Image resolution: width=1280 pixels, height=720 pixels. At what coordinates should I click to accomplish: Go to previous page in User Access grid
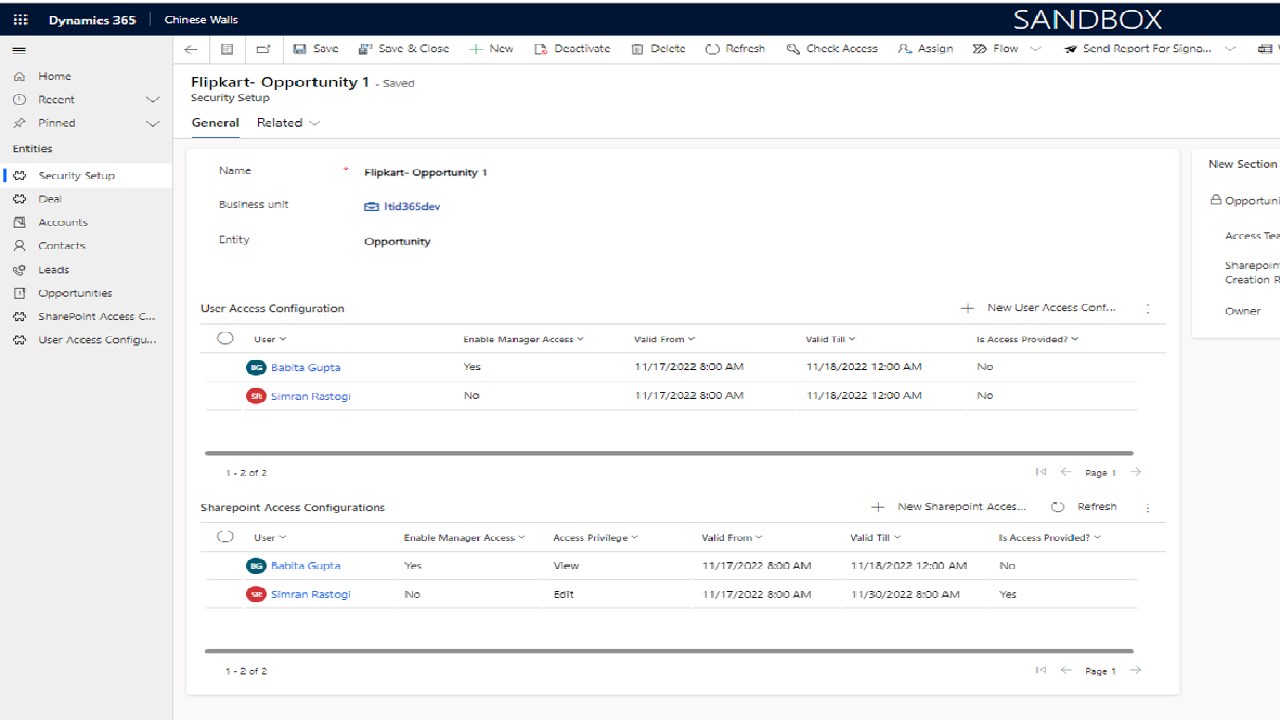click(1066, 472)
